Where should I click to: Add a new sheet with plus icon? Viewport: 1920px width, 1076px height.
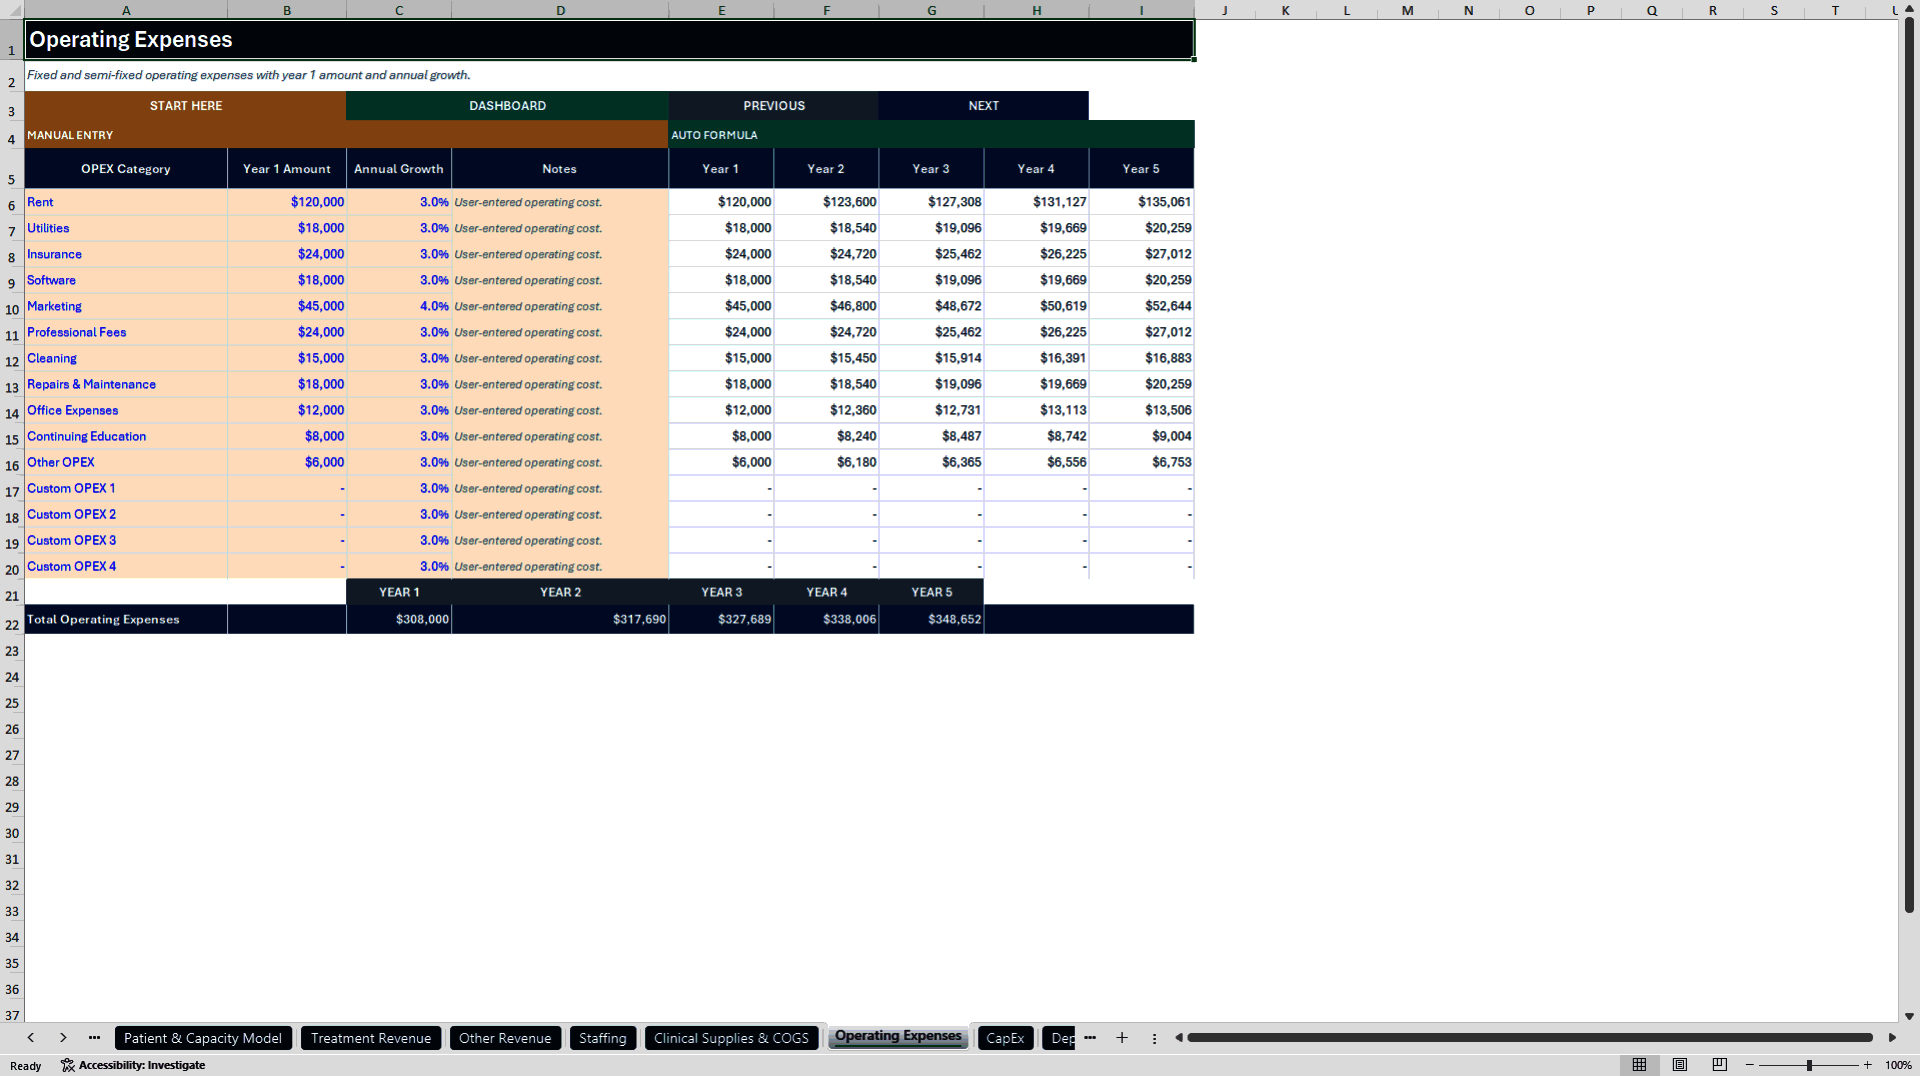click(1122, 1038)
